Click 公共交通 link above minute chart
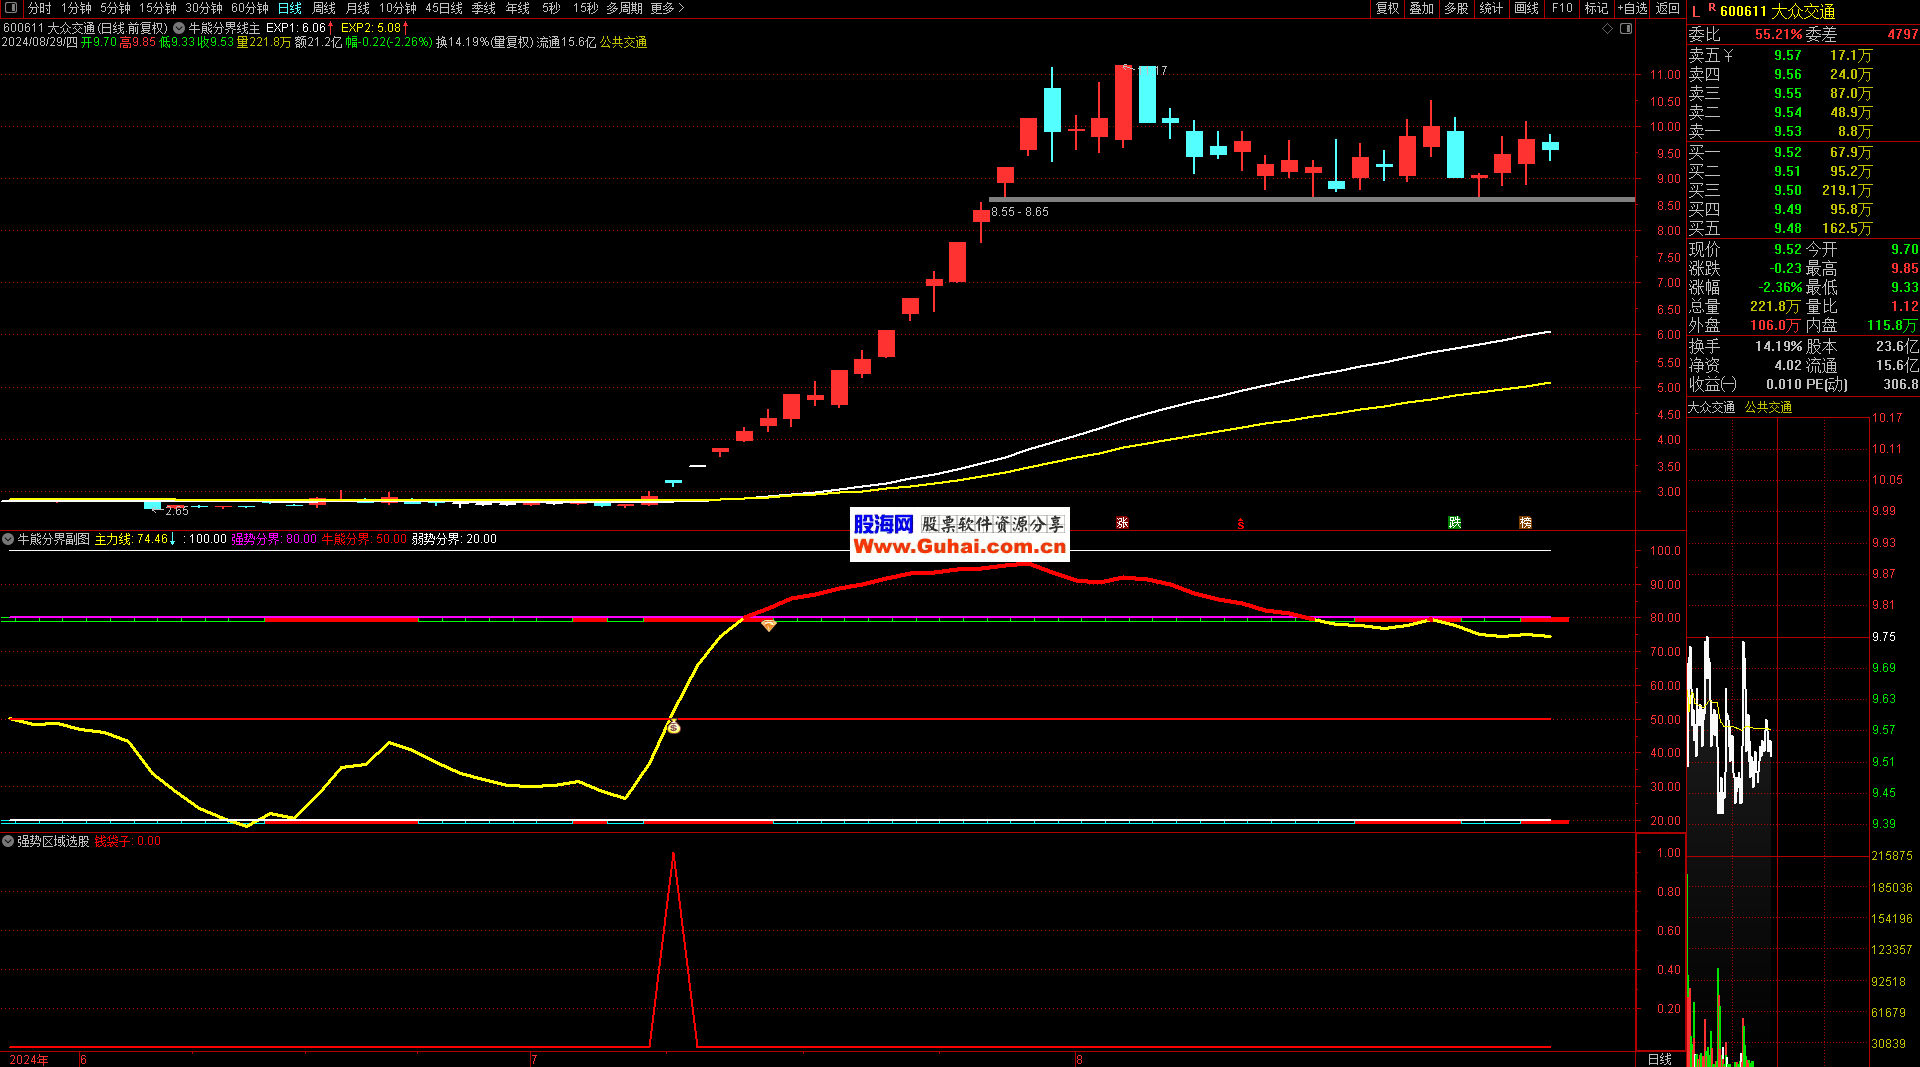The image size is (1920, 1067). point(1768,407)
